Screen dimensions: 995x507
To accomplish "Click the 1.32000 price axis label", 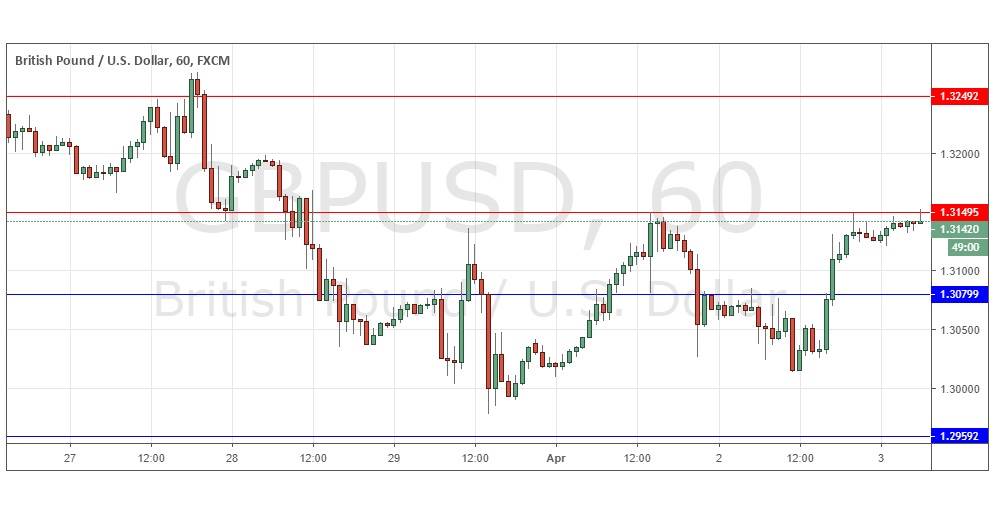I will [958, 155].
